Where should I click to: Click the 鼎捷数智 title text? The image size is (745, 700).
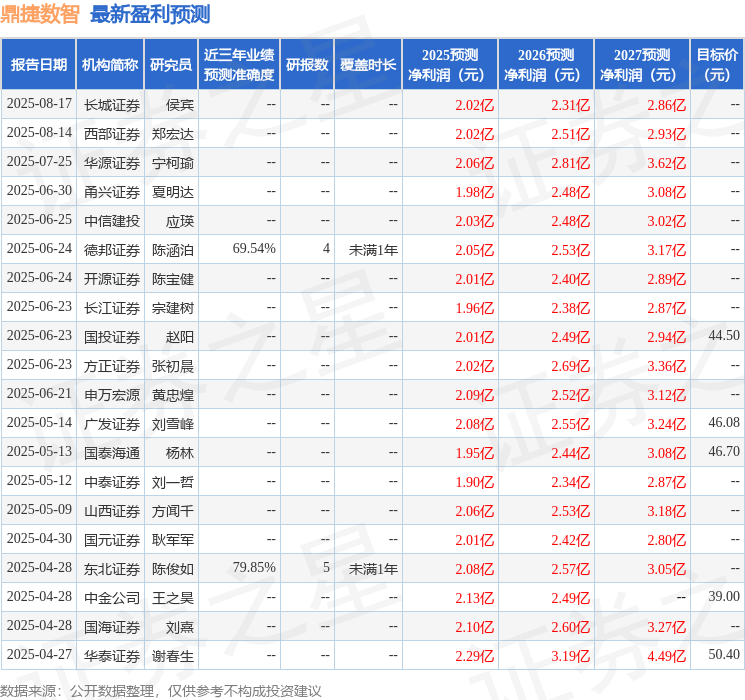tap(40, 14)
